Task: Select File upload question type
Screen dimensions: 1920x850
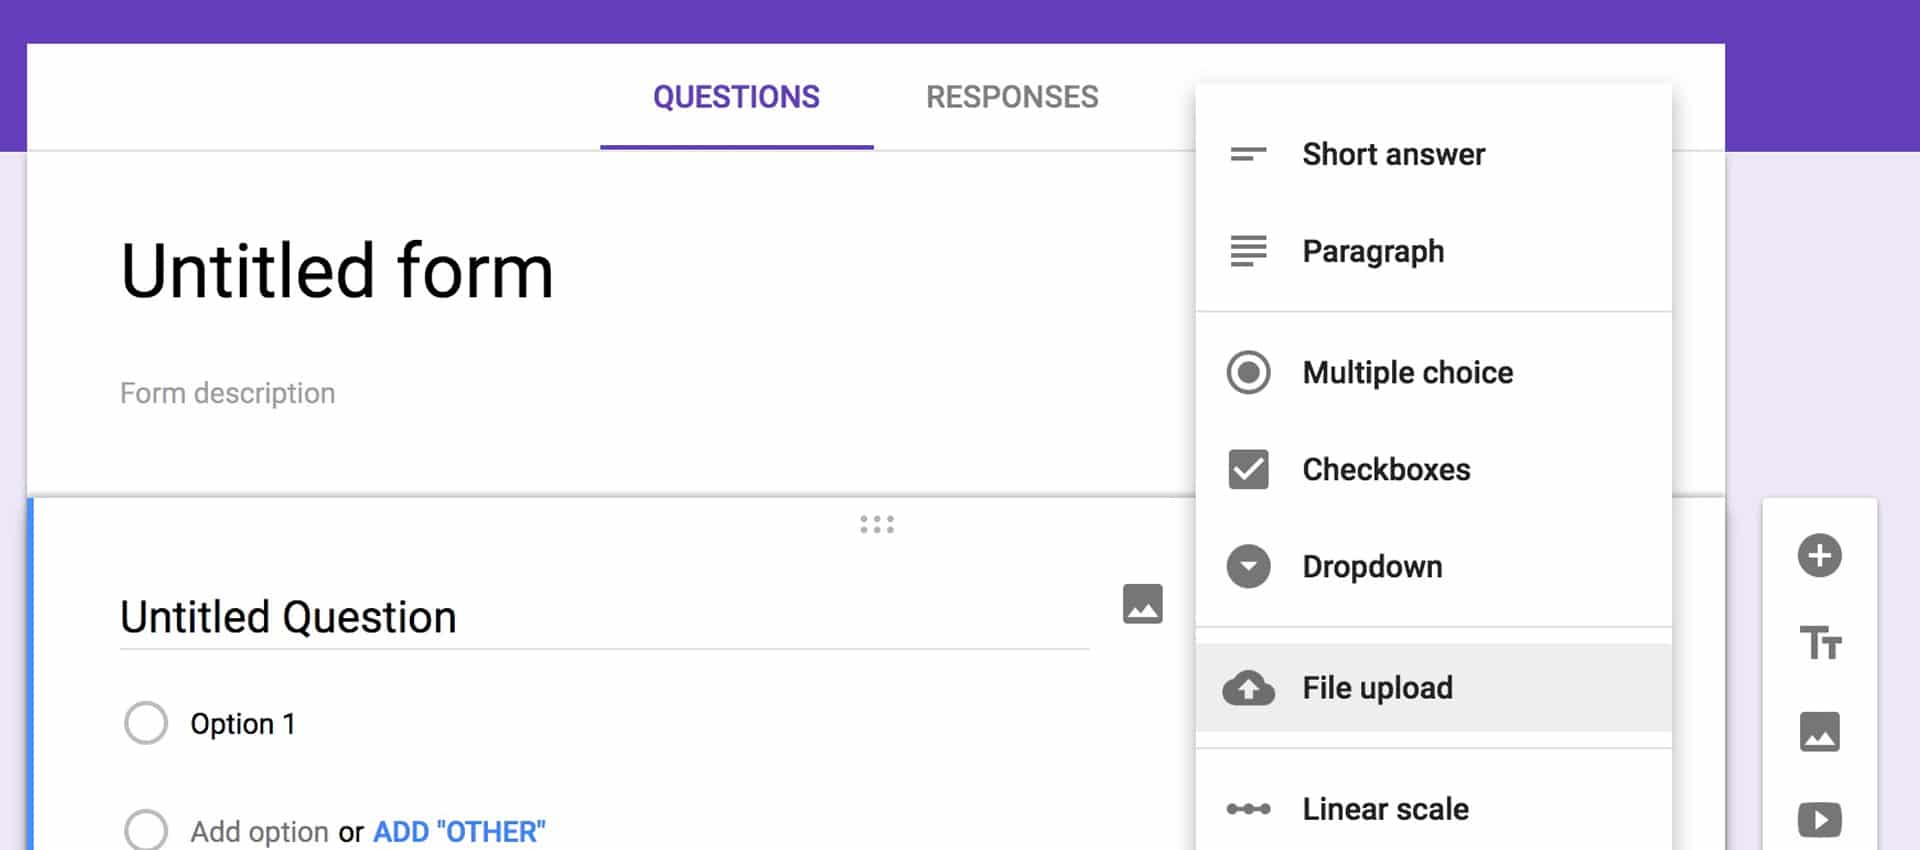Action: pyautogui.click(x=1433, y=688)
